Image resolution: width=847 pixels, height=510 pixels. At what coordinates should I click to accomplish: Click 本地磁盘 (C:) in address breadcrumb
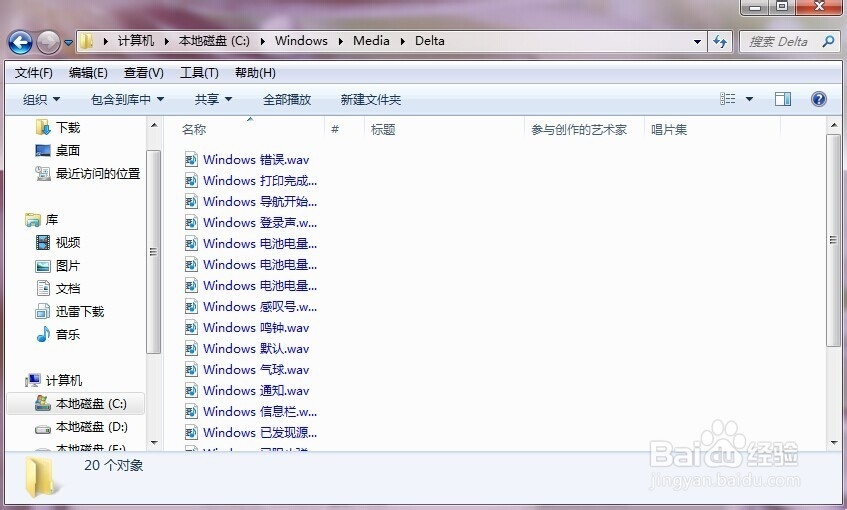click(214, 41)
